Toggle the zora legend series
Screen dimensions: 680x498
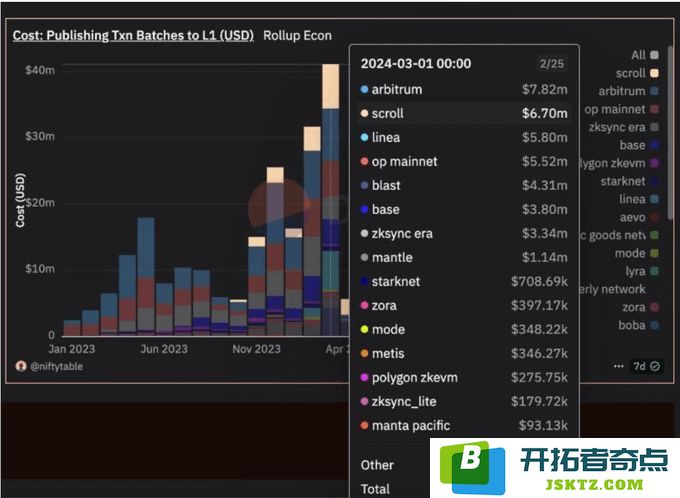coord(641,307)
